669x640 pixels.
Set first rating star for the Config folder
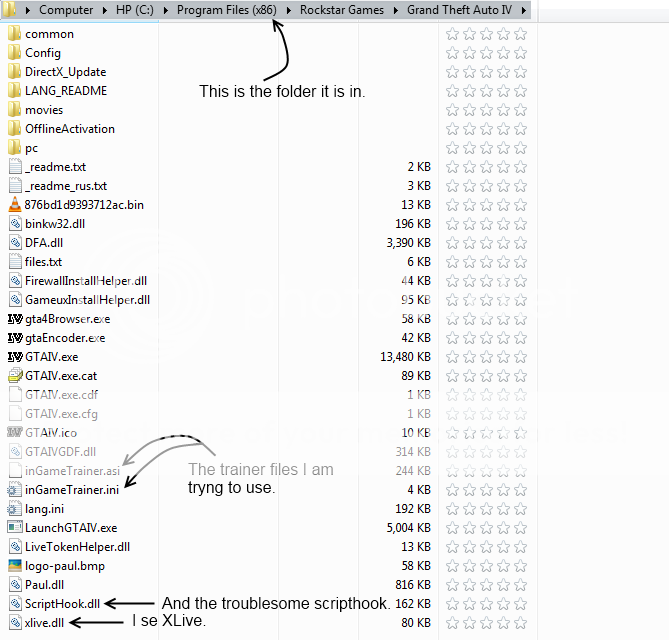[452, 53]
